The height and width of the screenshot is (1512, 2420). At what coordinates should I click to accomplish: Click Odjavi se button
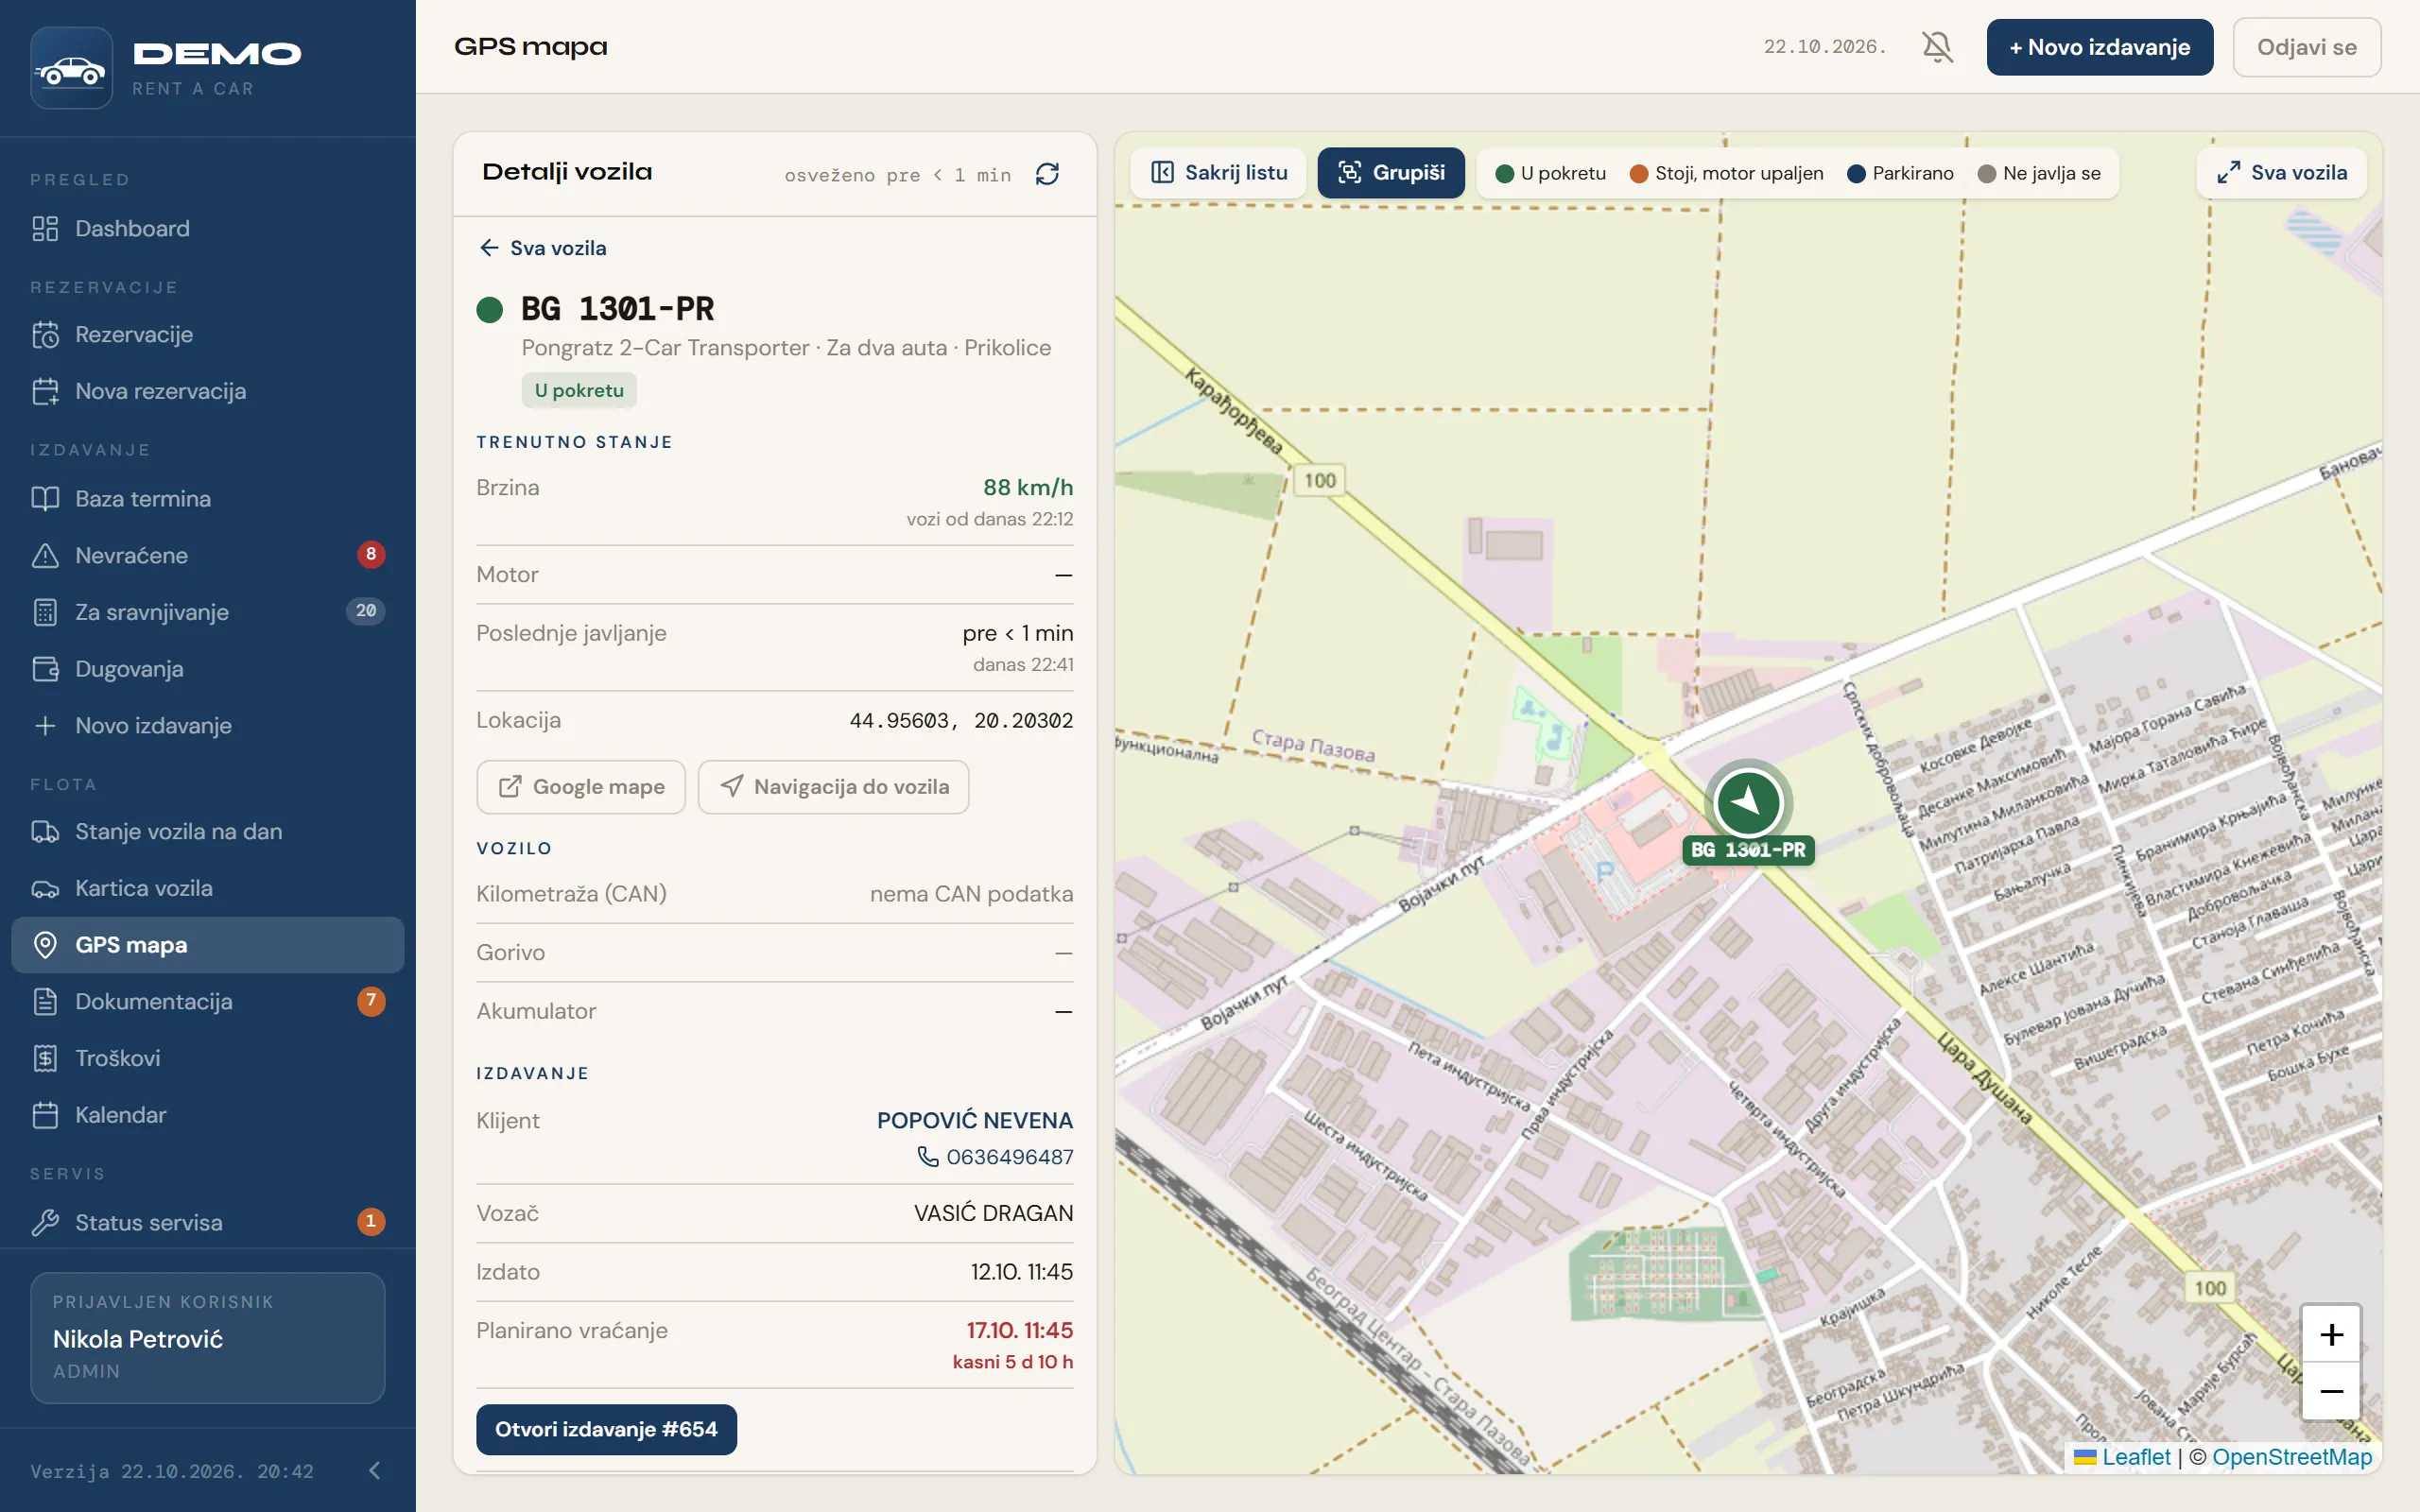pyautogui.click(x=2306, y=47)
